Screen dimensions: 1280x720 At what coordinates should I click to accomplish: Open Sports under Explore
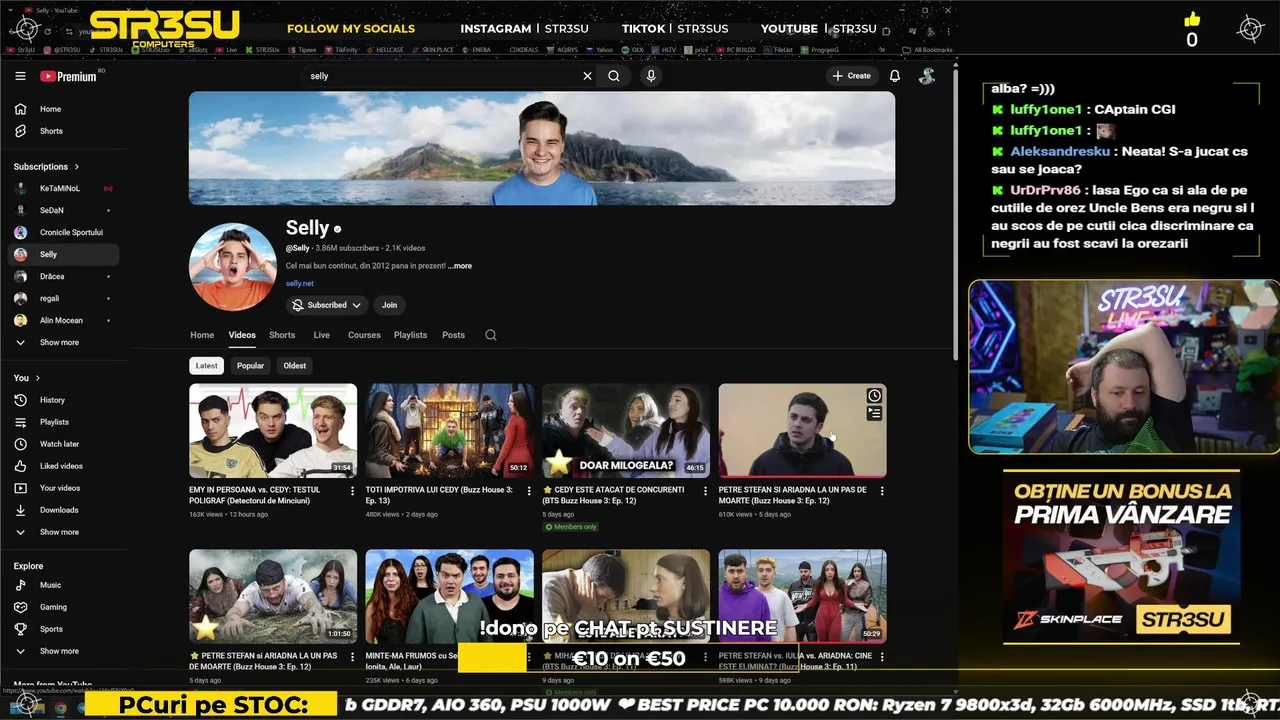64,629
